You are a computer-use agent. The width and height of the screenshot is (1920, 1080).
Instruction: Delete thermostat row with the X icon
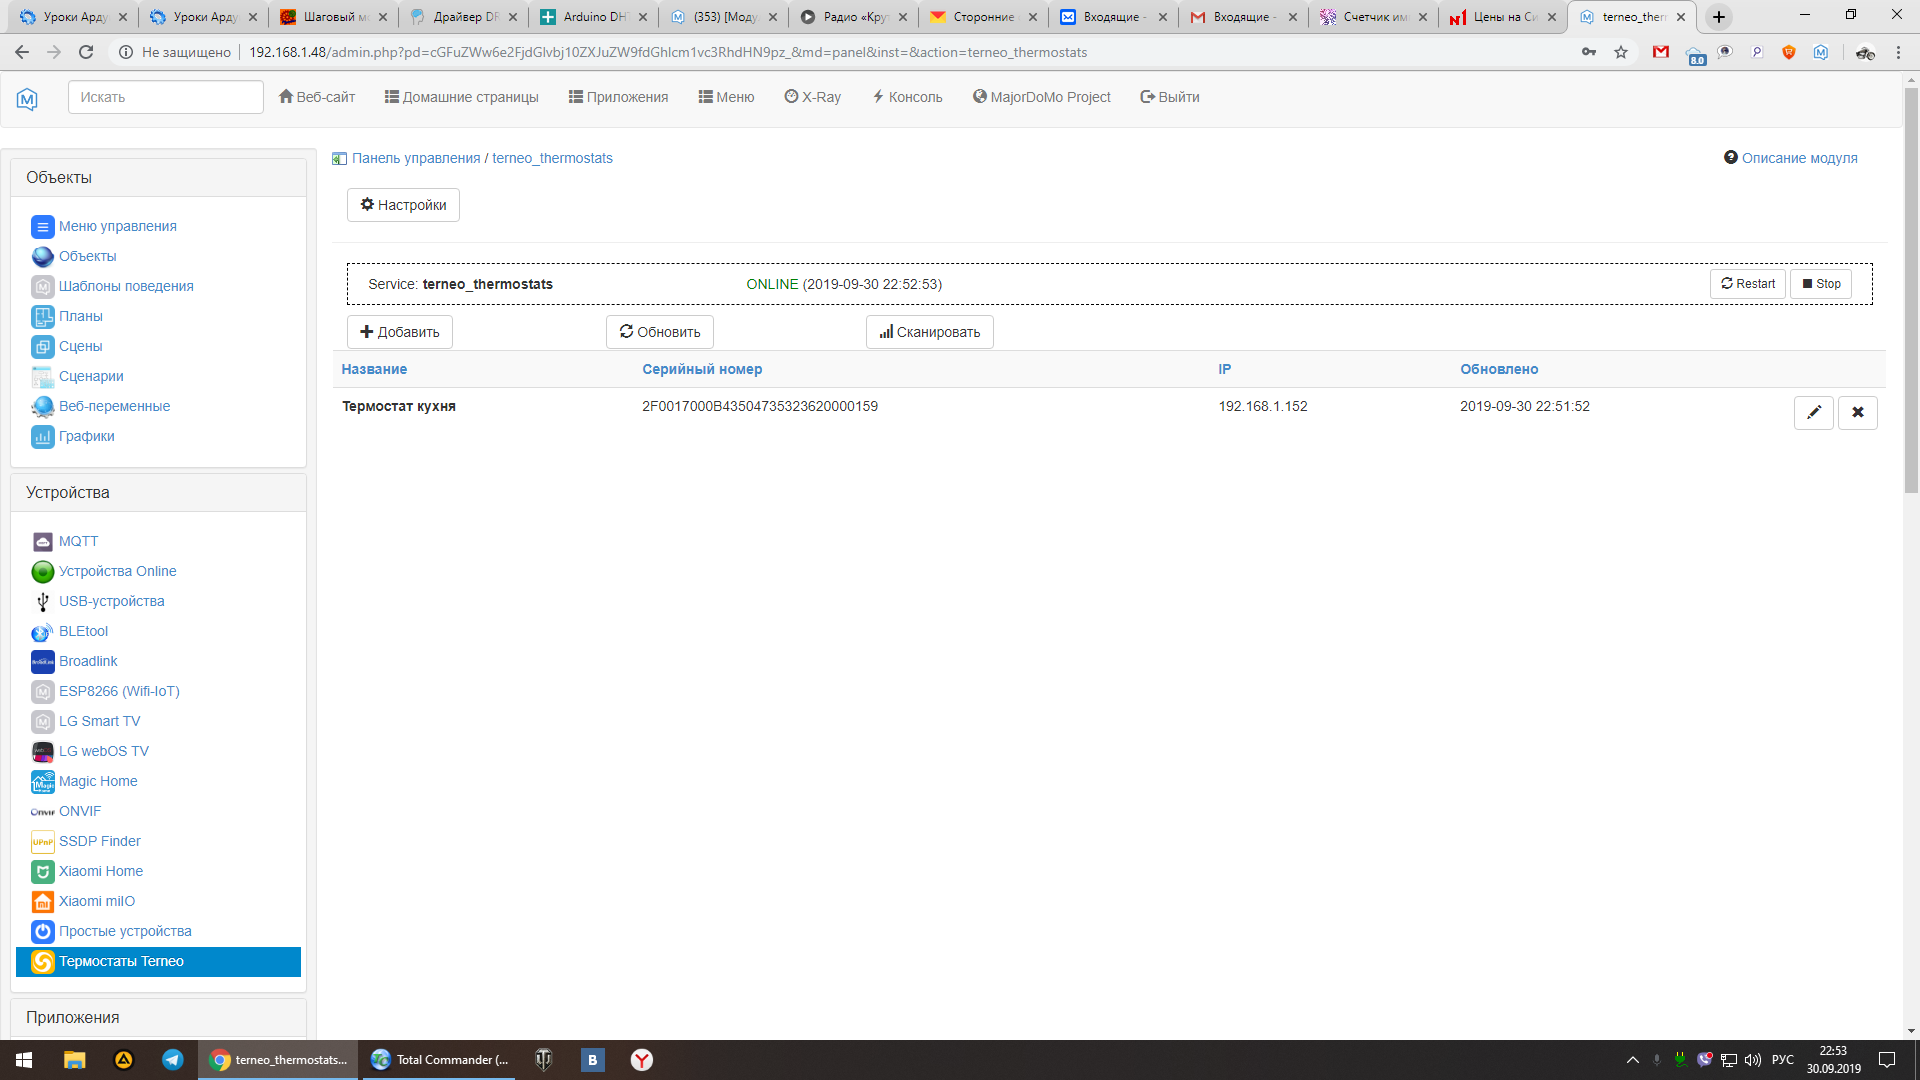[x=1857, y=412]
